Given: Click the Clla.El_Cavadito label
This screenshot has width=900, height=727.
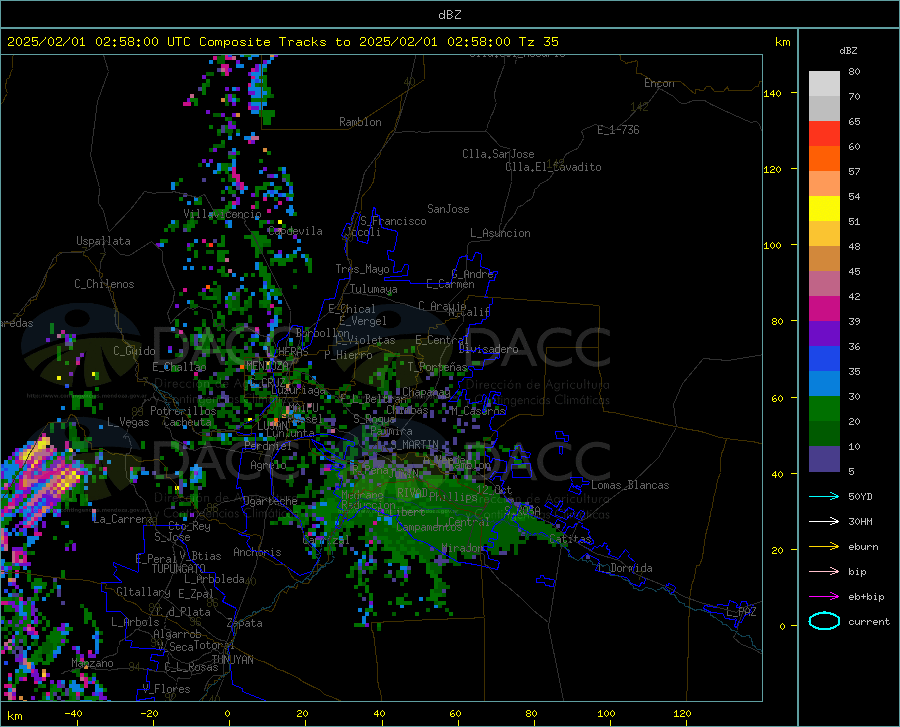Looking at the screenshot, I should (553, 167).
